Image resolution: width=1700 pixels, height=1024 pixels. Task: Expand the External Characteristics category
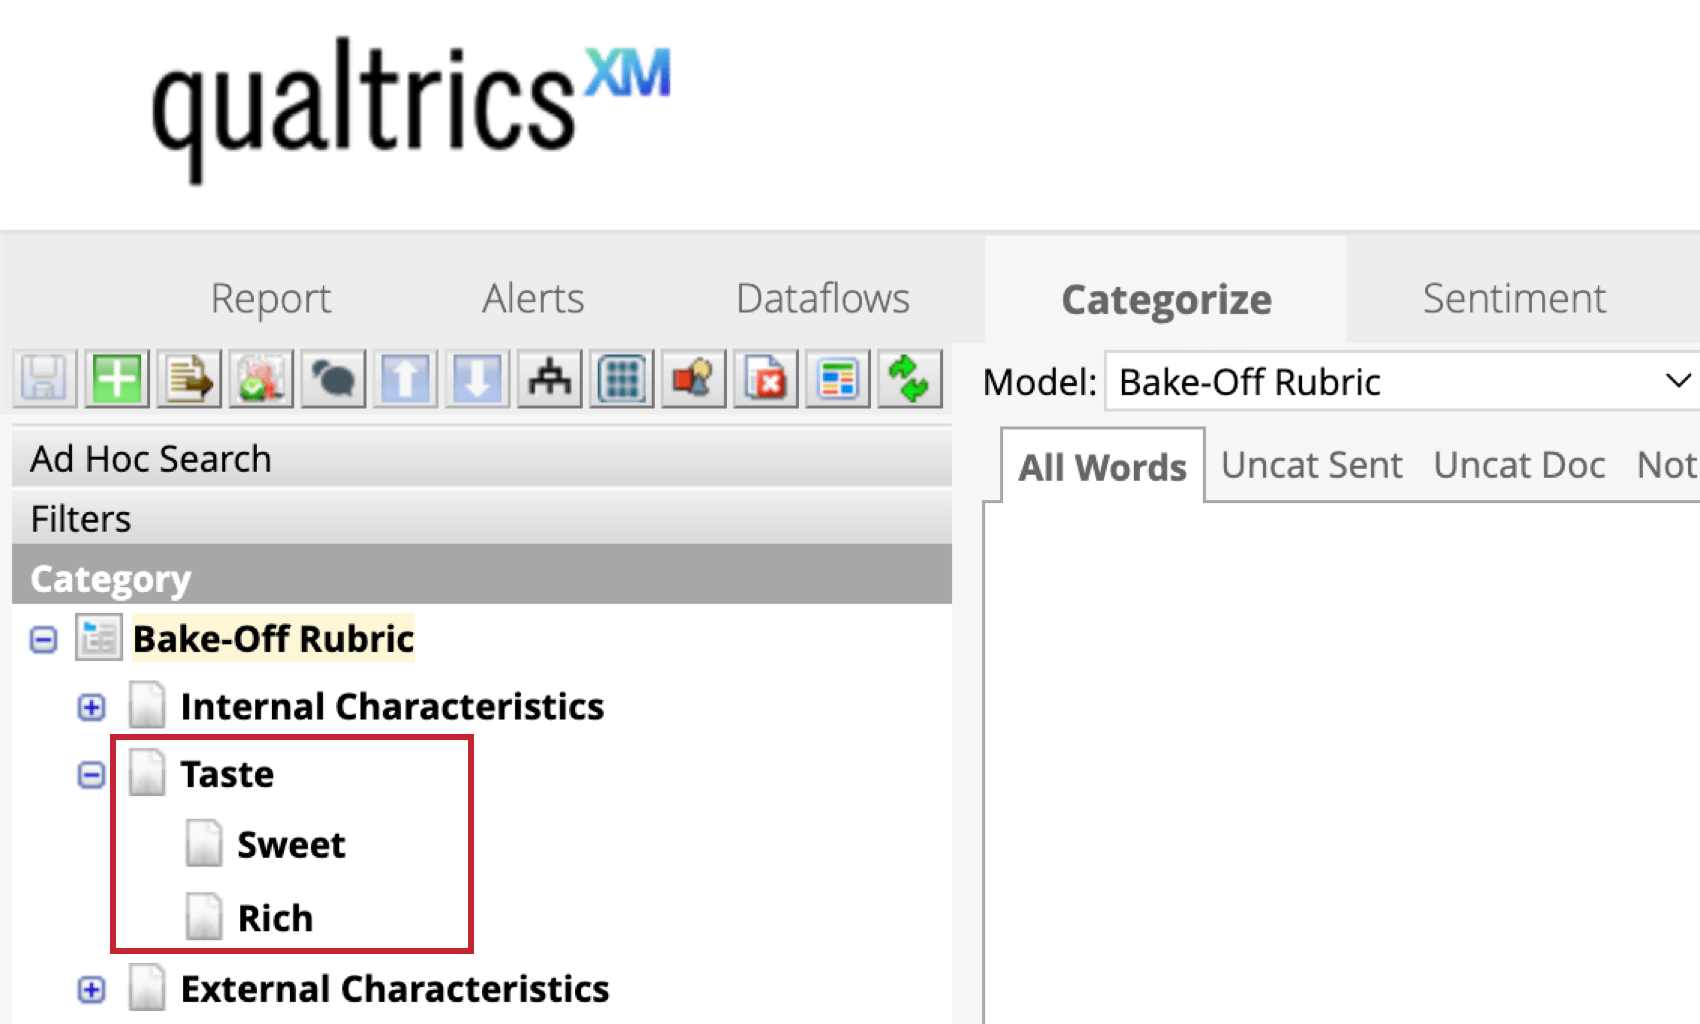click(x=91, y=989)
